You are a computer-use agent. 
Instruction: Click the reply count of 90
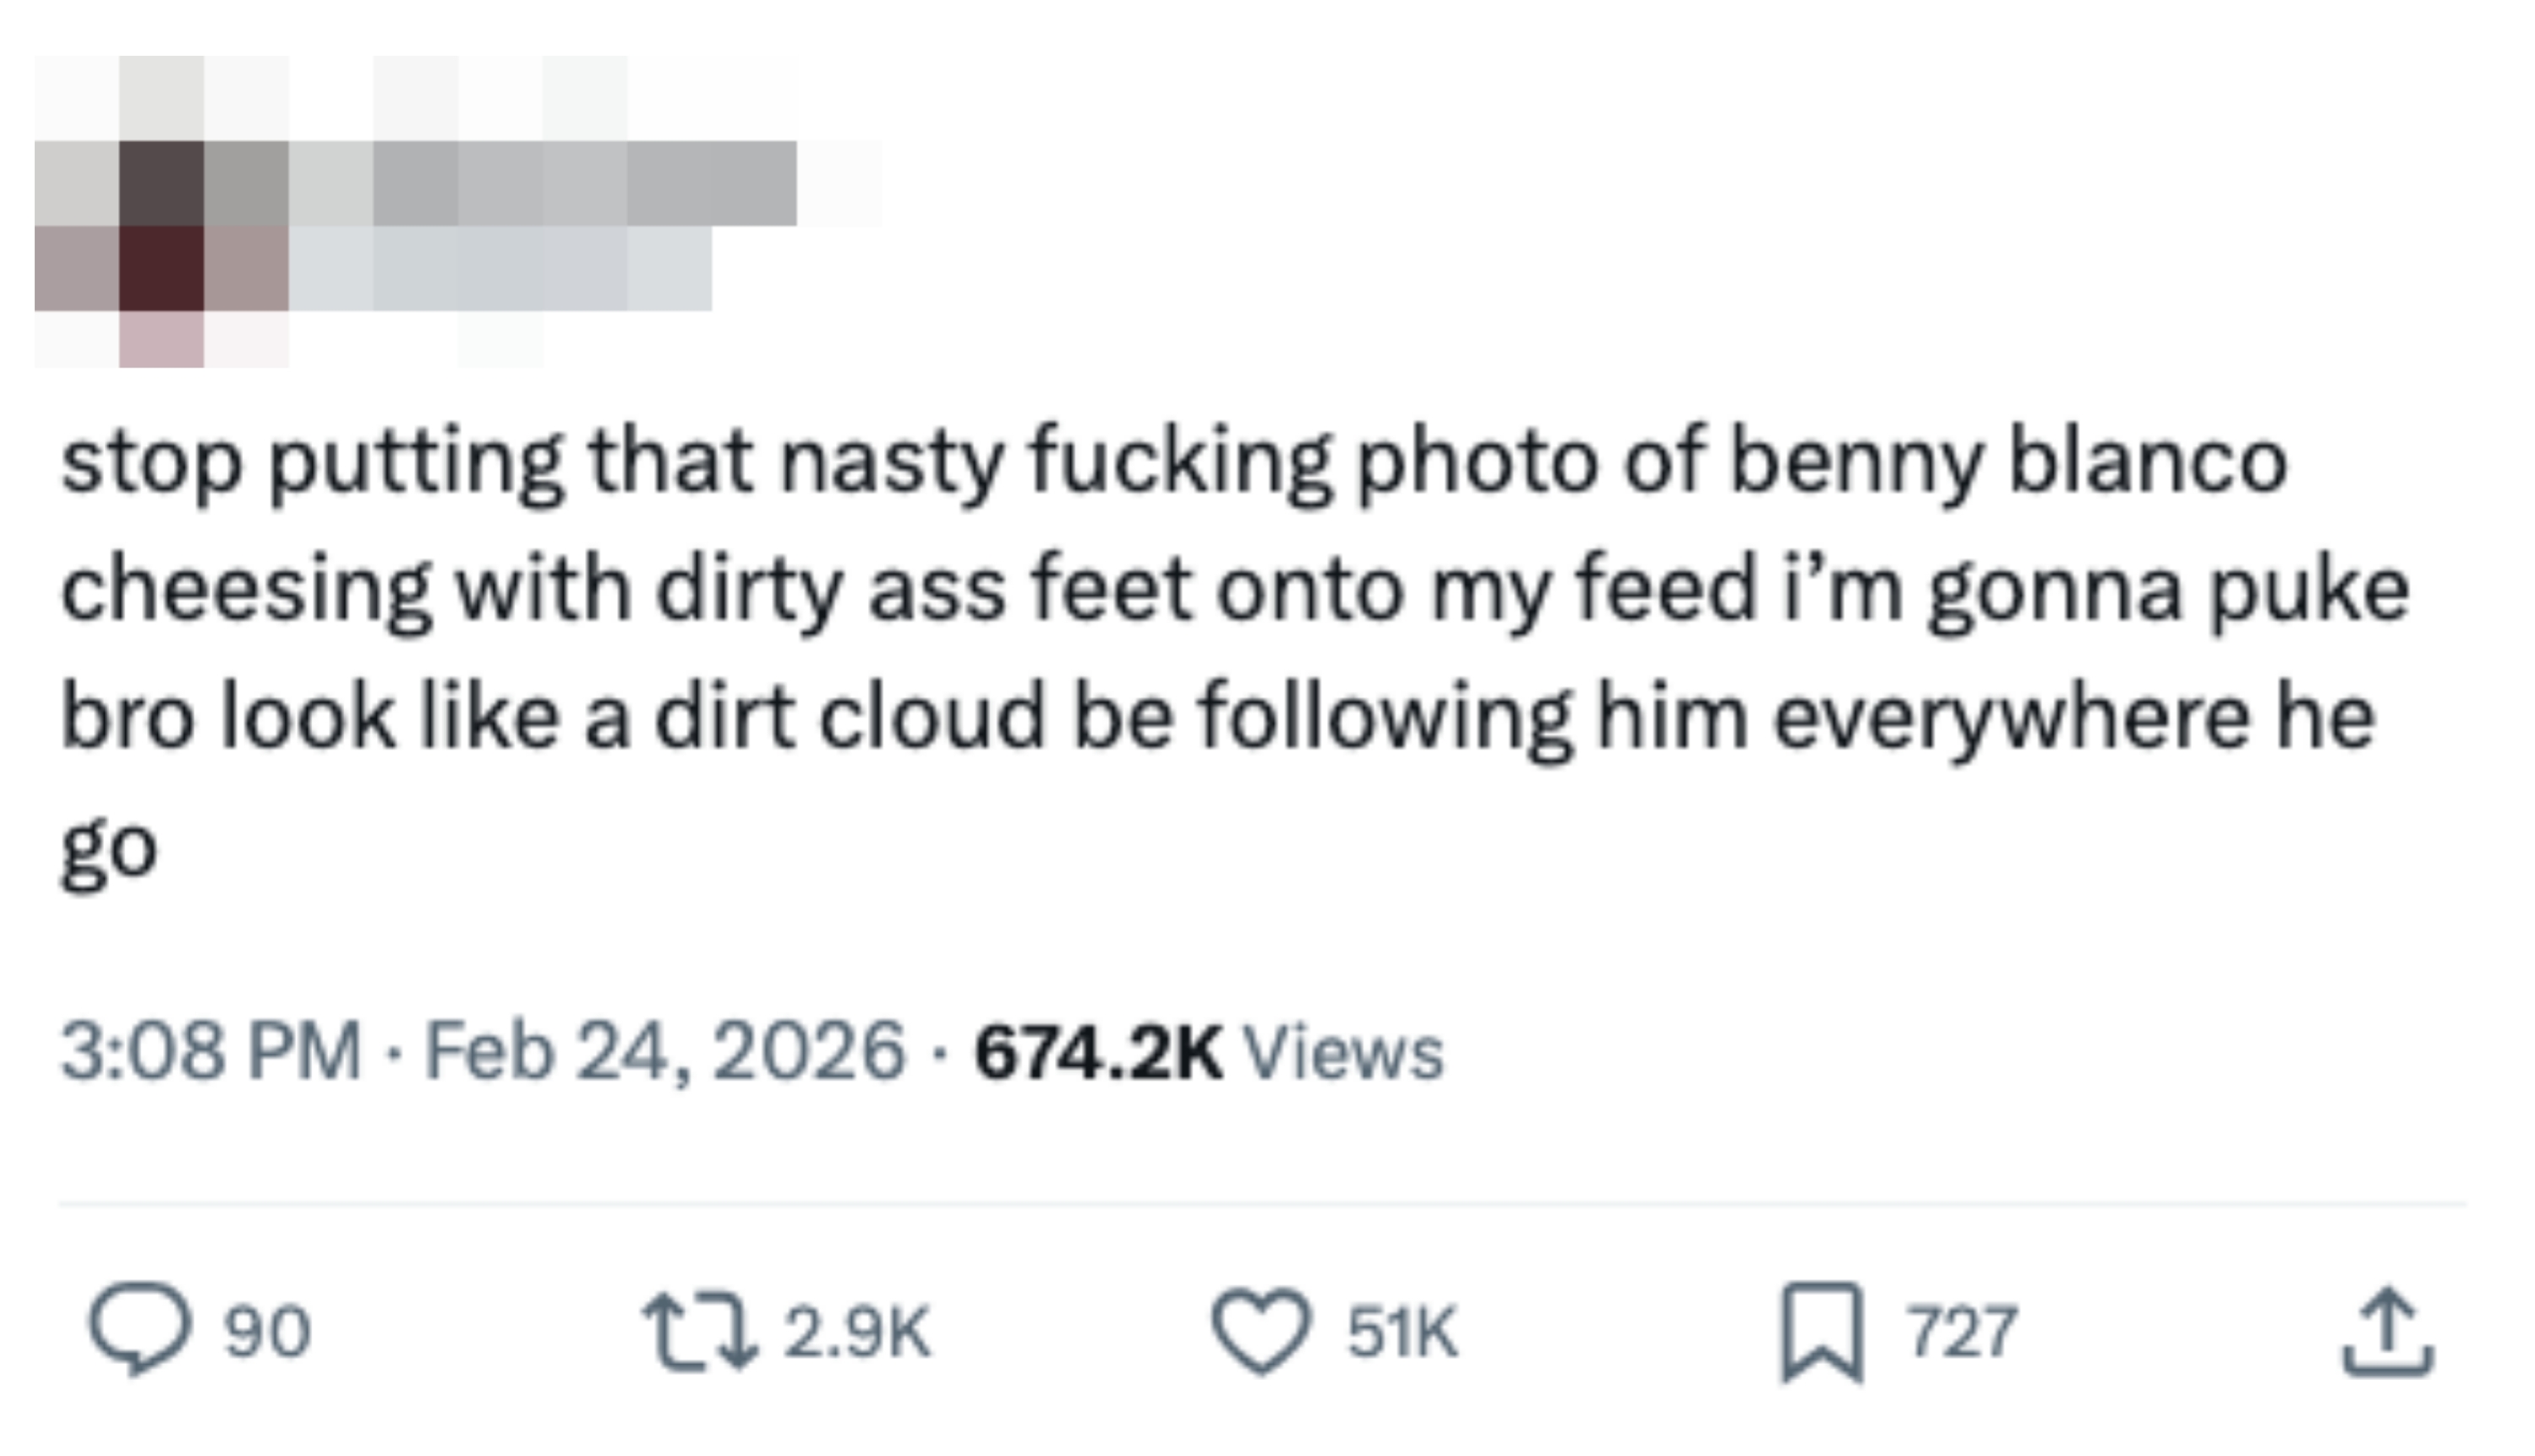pyautogui.click(x=267, y=1332)
